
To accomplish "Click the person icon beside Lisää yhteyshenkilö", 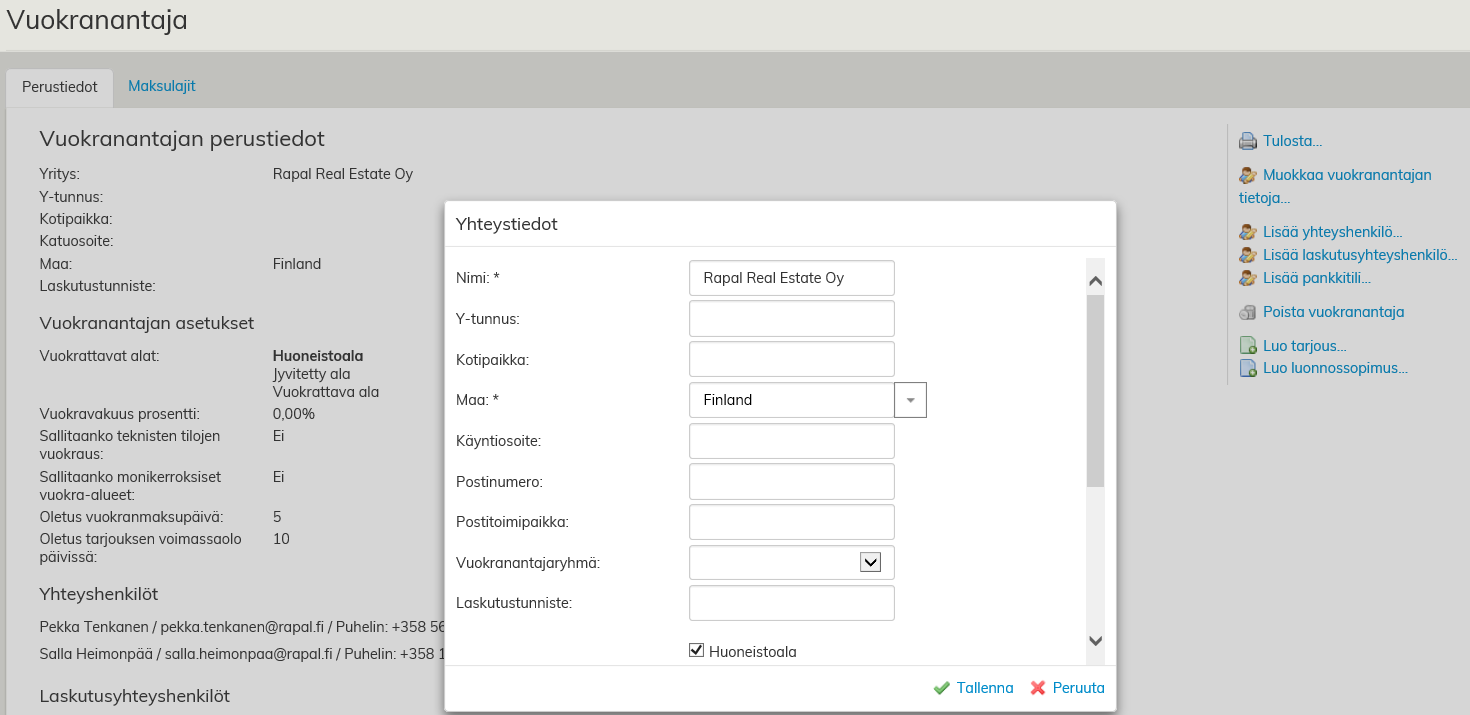I will [x=1248, y=232].
